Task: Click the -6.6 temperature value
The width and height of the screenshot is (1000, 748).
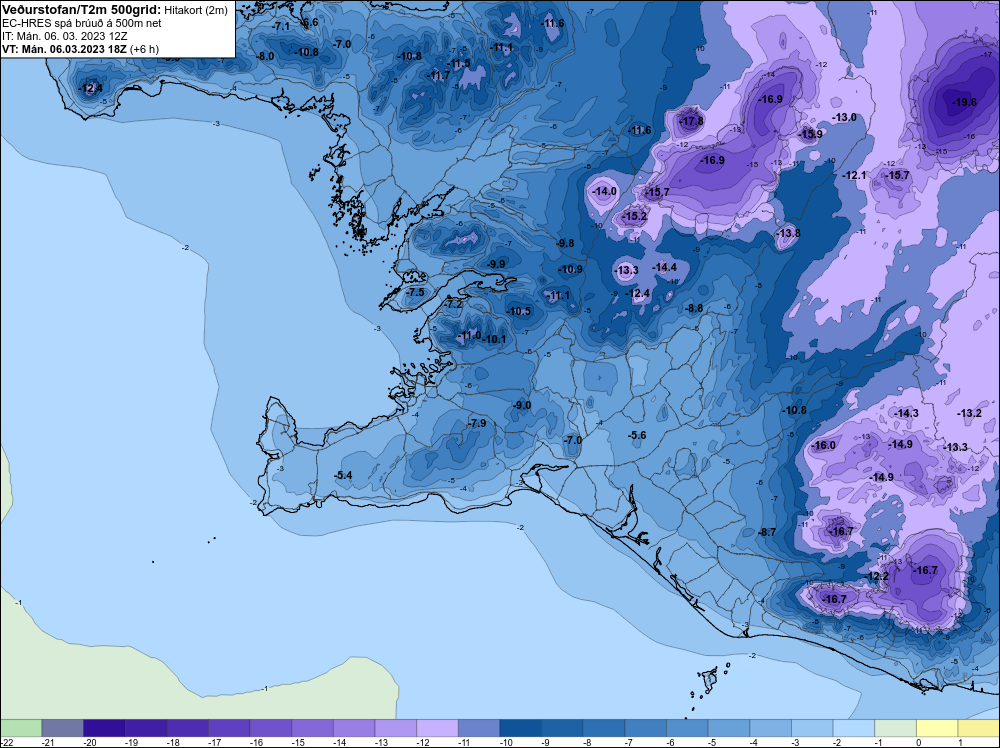Action: [x=309, y=23]
